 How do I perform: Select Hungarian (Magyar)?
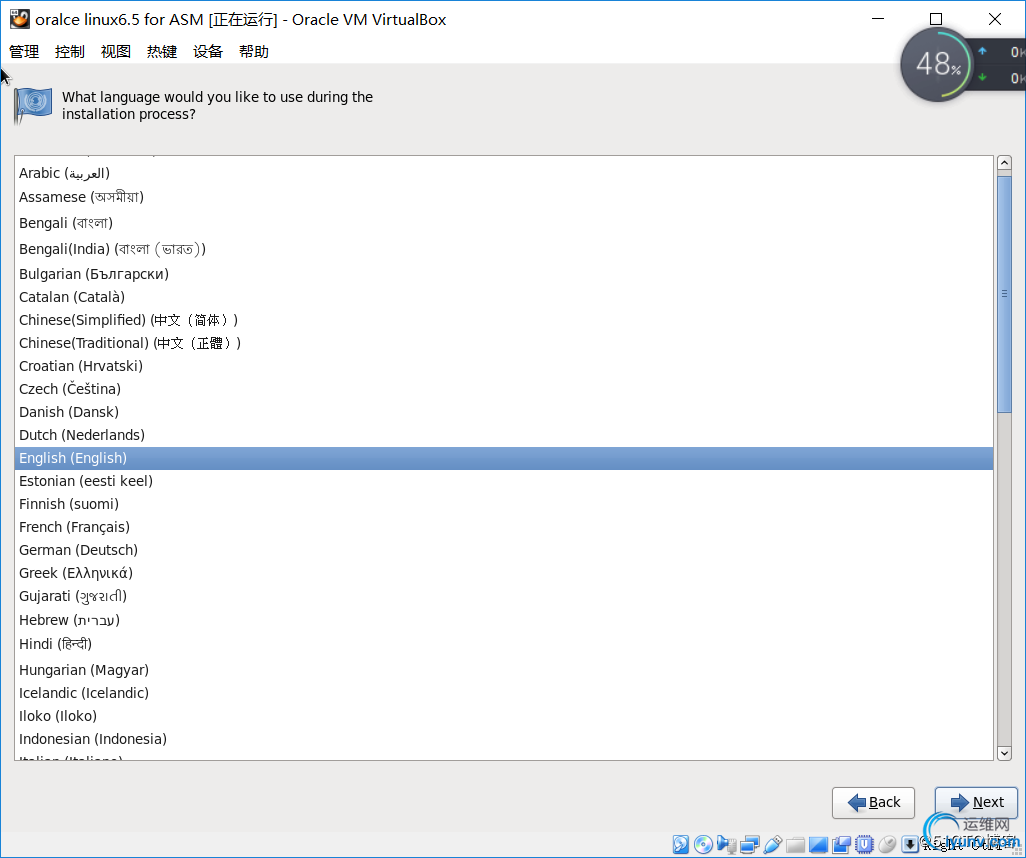point(504,670)
